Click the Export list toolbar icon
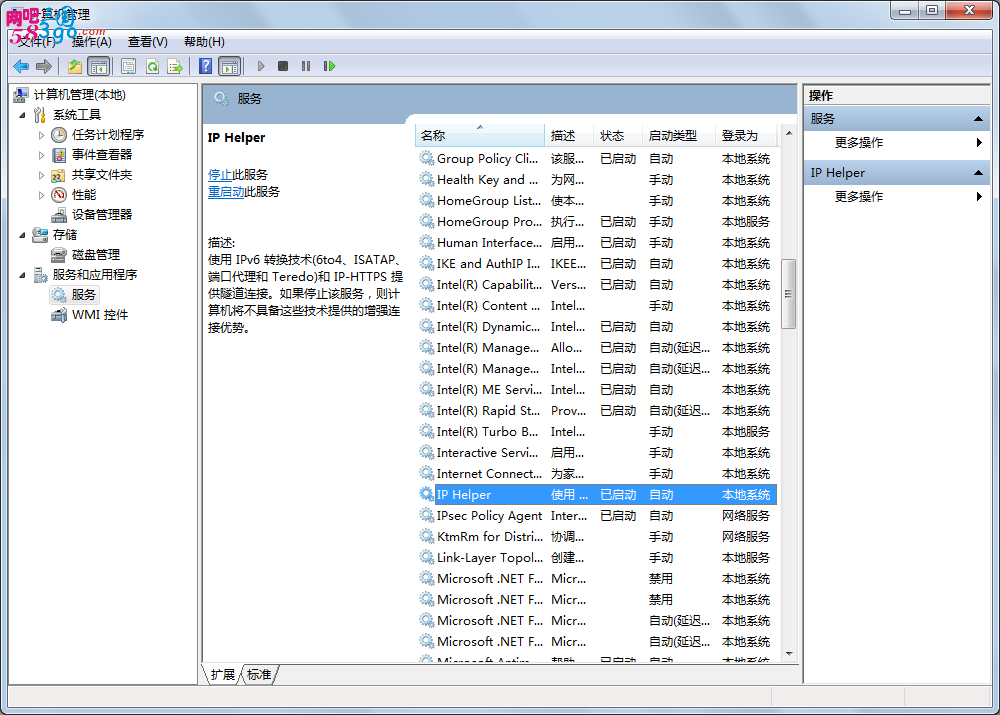1000x715 pixels. pos(175,66)
